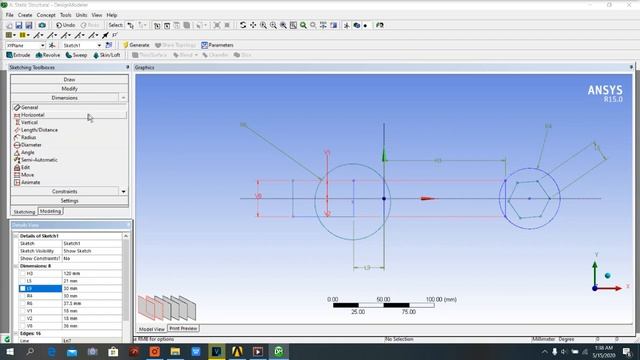Toggle the V1 dimension checkbox
This screenshot has width=640, height=360.
(22, 311)
